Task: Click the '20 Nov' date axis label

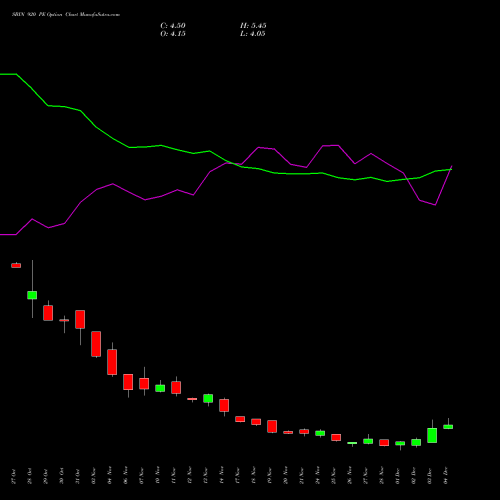Action: tap(286, 476)
